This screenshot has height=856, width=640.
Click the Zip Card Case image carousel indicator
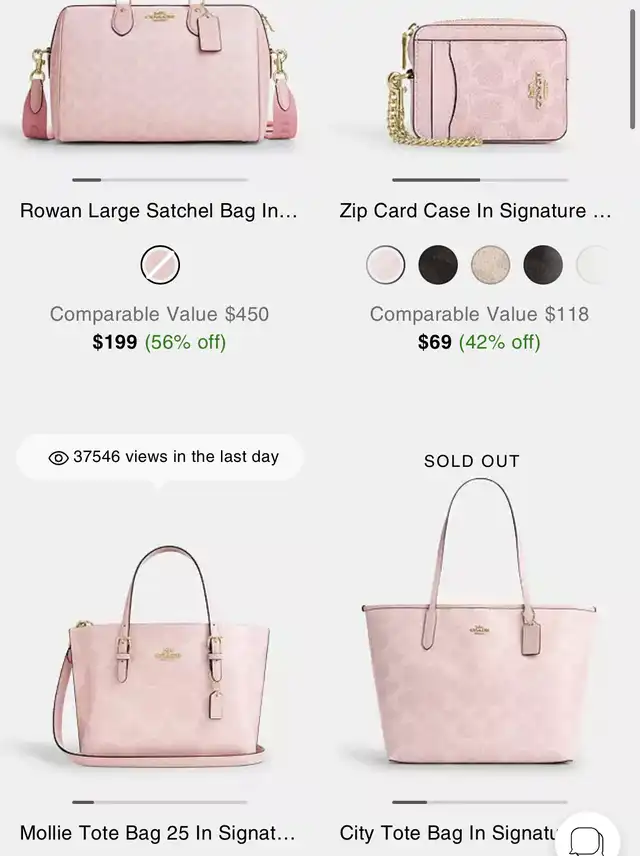480,180
